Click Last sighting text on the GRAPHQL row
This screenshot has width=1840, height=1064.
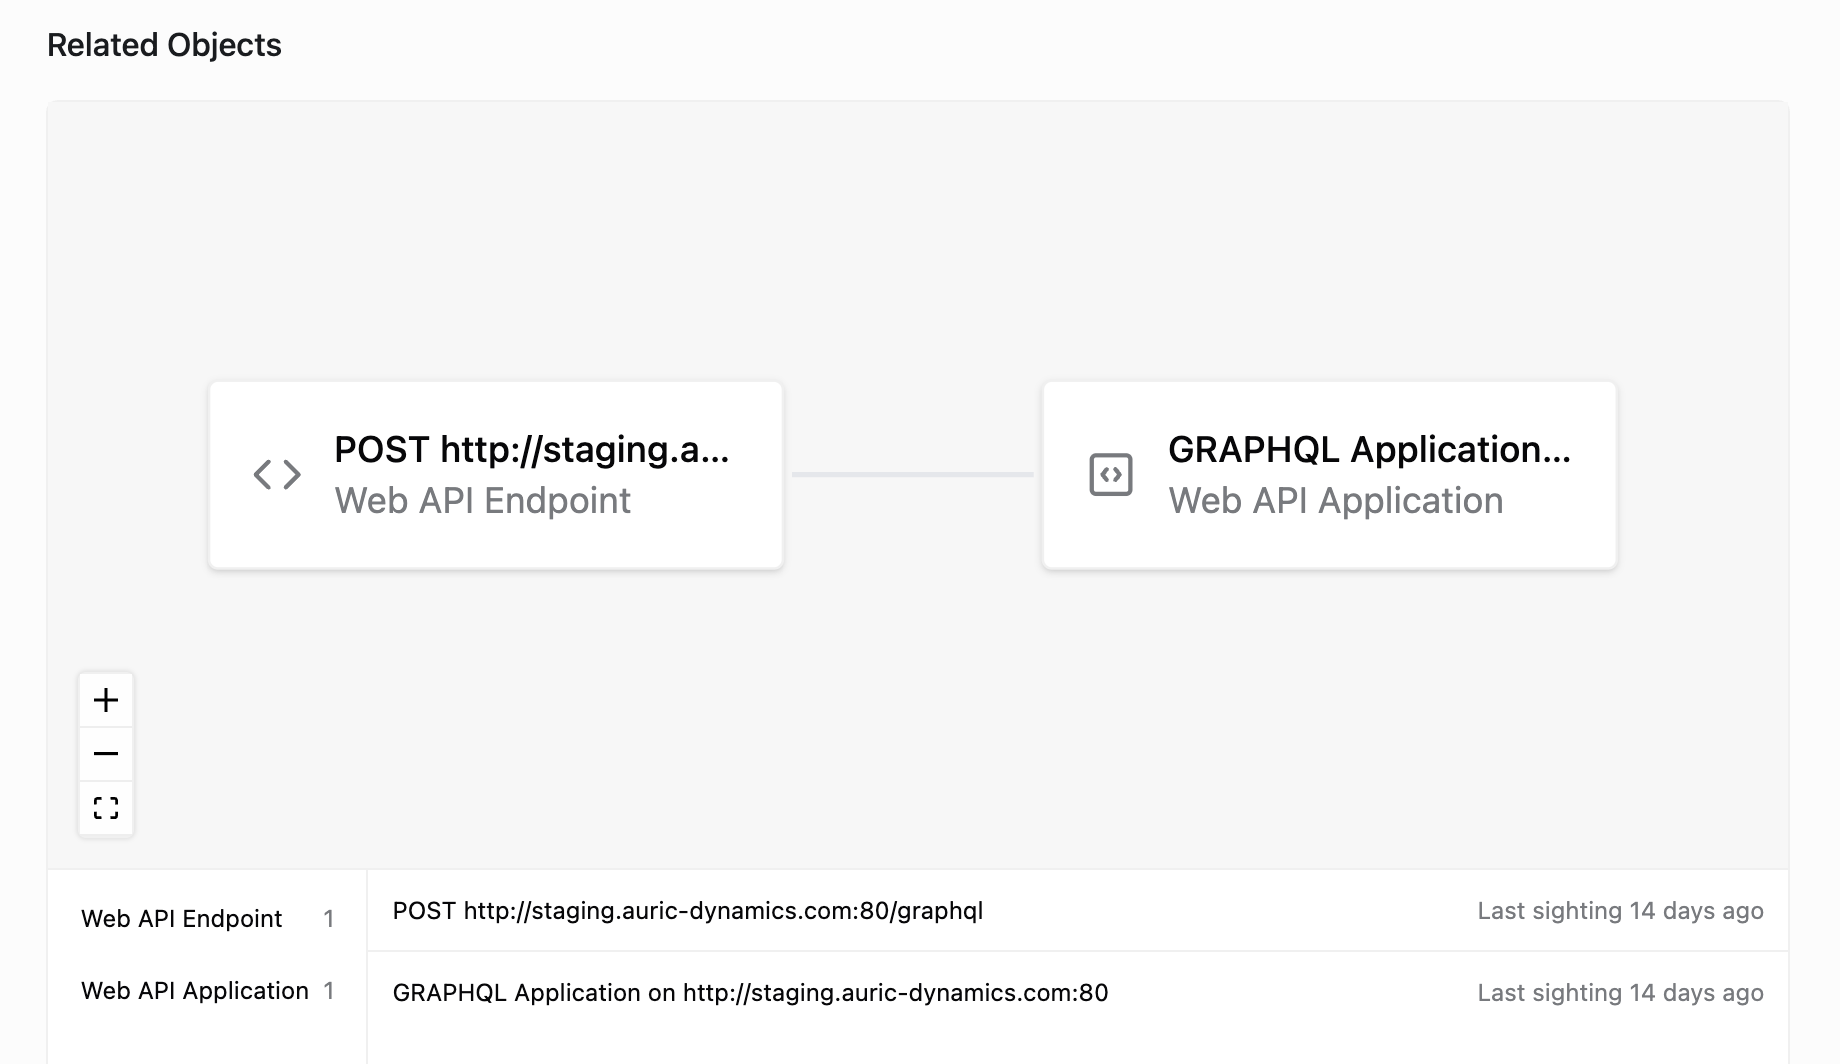pos(1620,993)
